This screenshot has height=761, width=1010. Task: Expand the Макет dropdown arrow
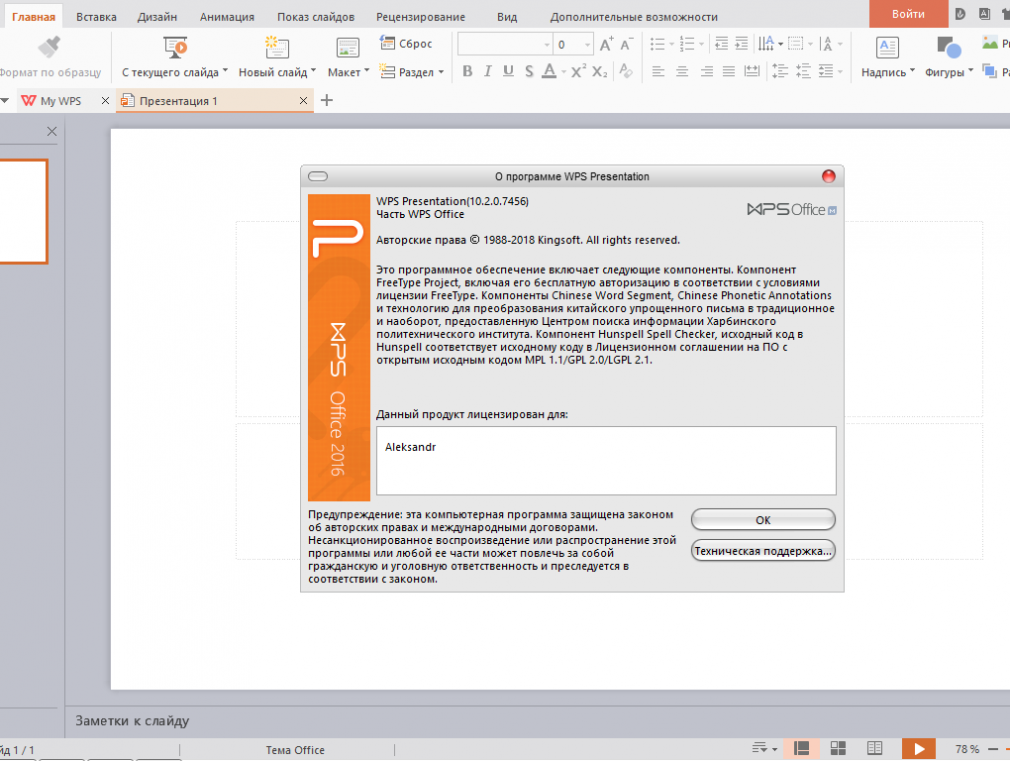click(x=367, y=70)
